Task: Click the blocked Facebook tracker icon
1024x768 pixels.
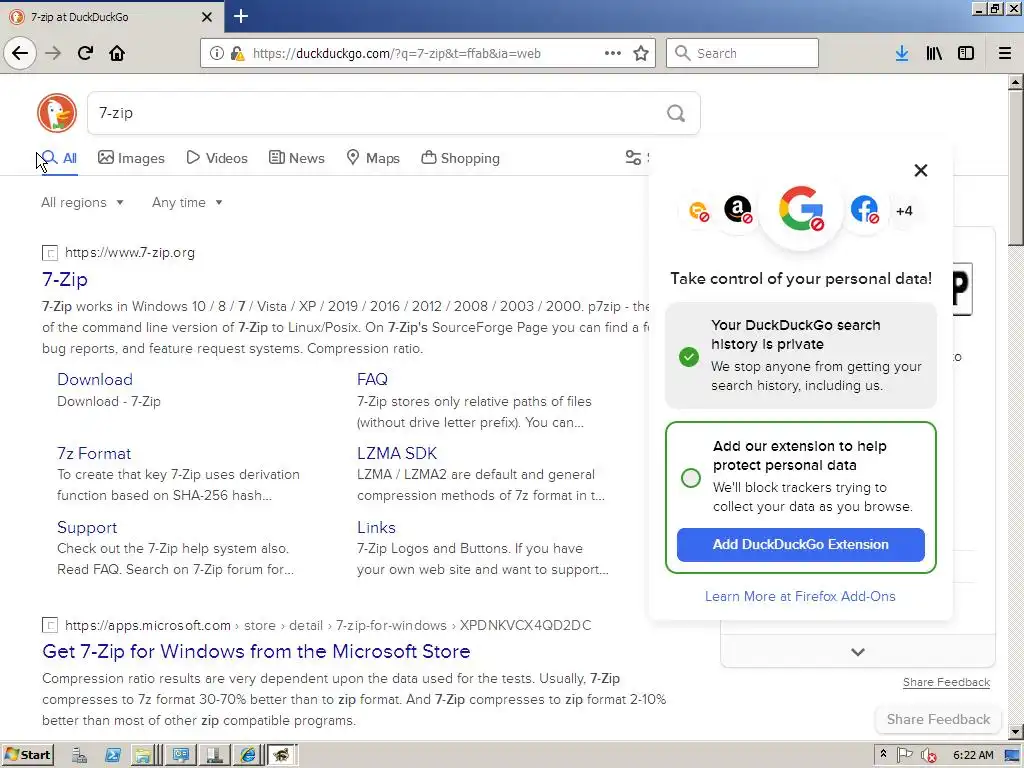Action: (864, 210)
